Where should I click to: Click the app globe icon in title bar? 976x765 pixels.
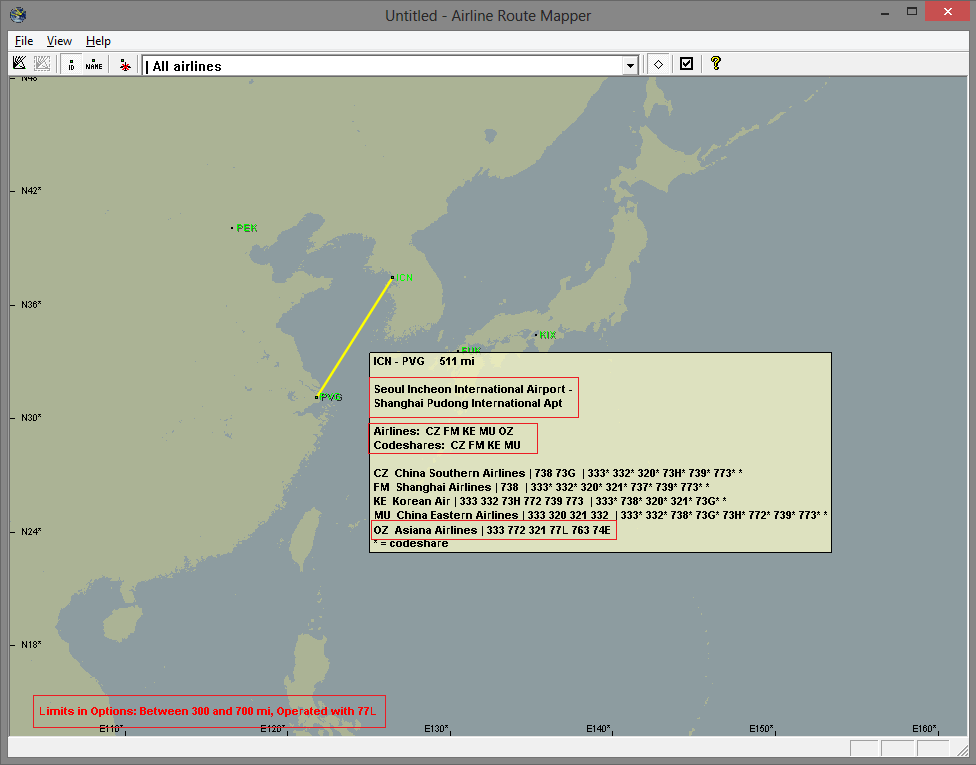[x=18, y=14]
